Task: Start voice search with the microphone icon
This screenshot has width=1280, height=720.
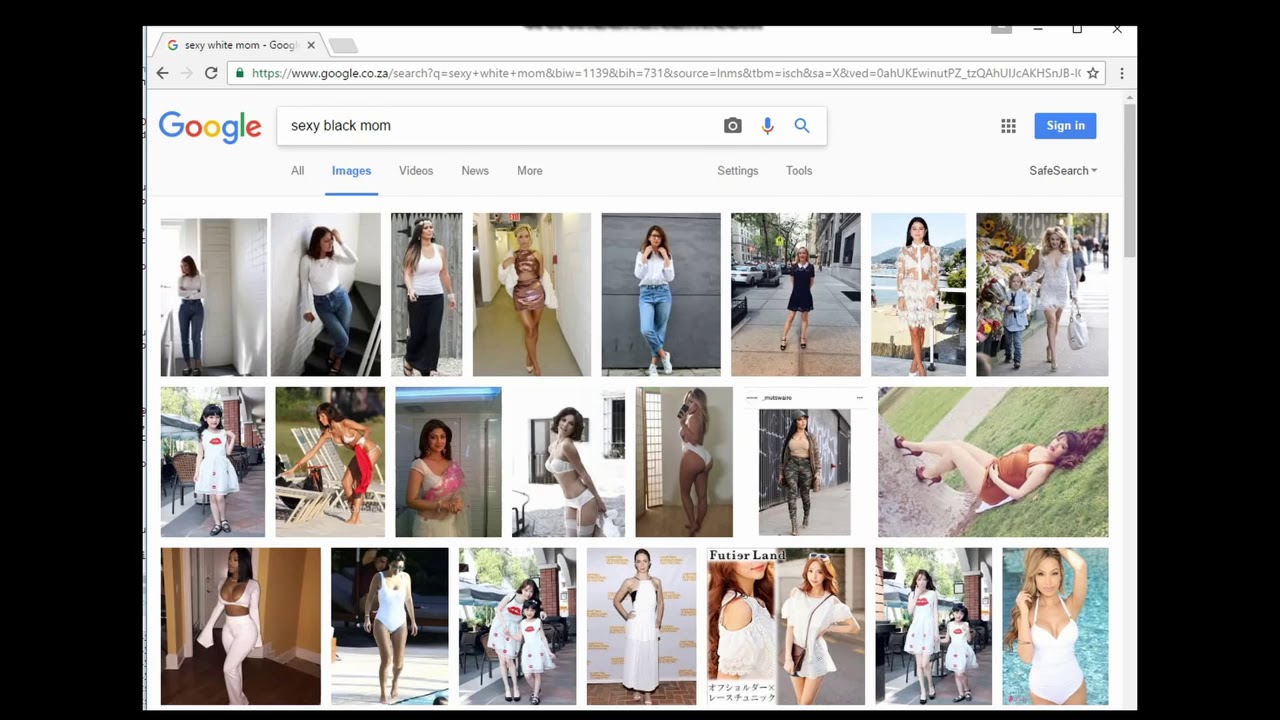Action: tap(767, 125)
